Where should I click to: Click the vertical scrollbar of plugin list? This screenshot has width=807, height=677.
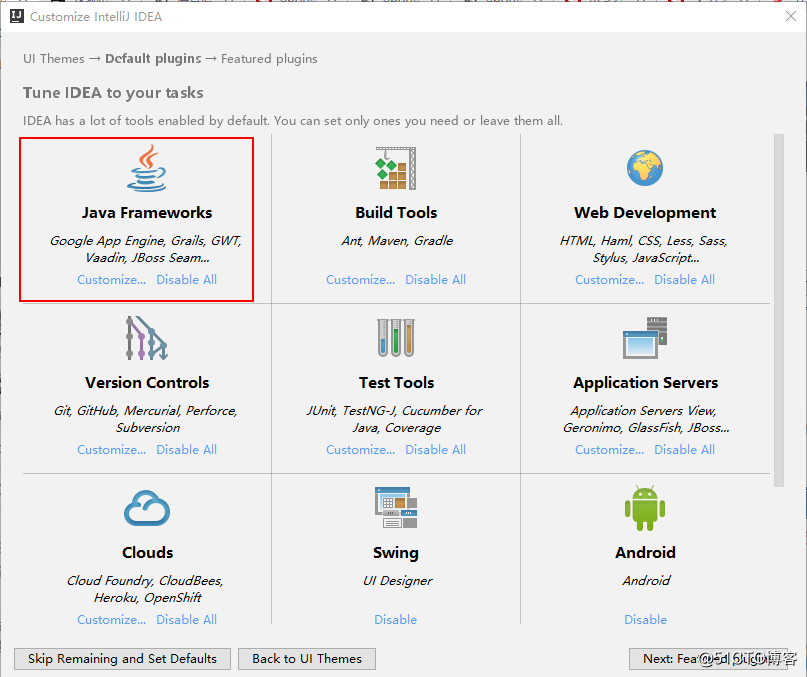[x=779, y=310]
